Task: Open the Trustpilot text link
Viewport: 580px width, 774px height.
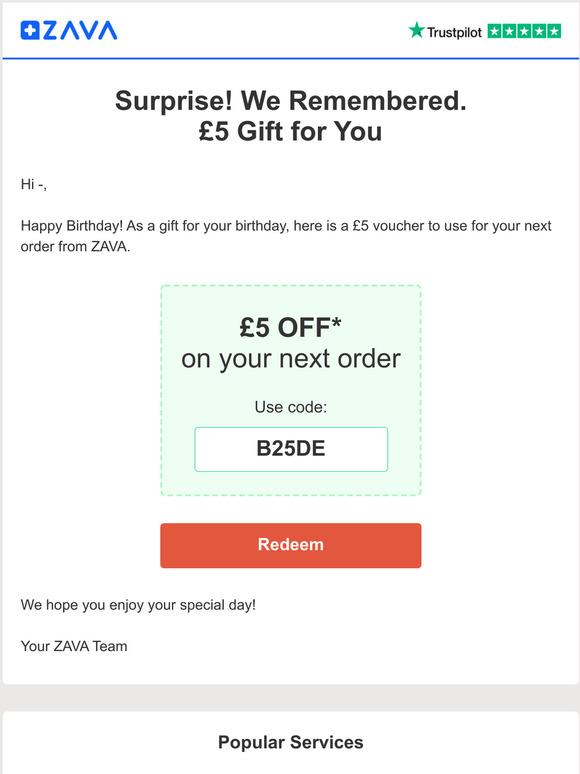Action: [x=454, y=33]
